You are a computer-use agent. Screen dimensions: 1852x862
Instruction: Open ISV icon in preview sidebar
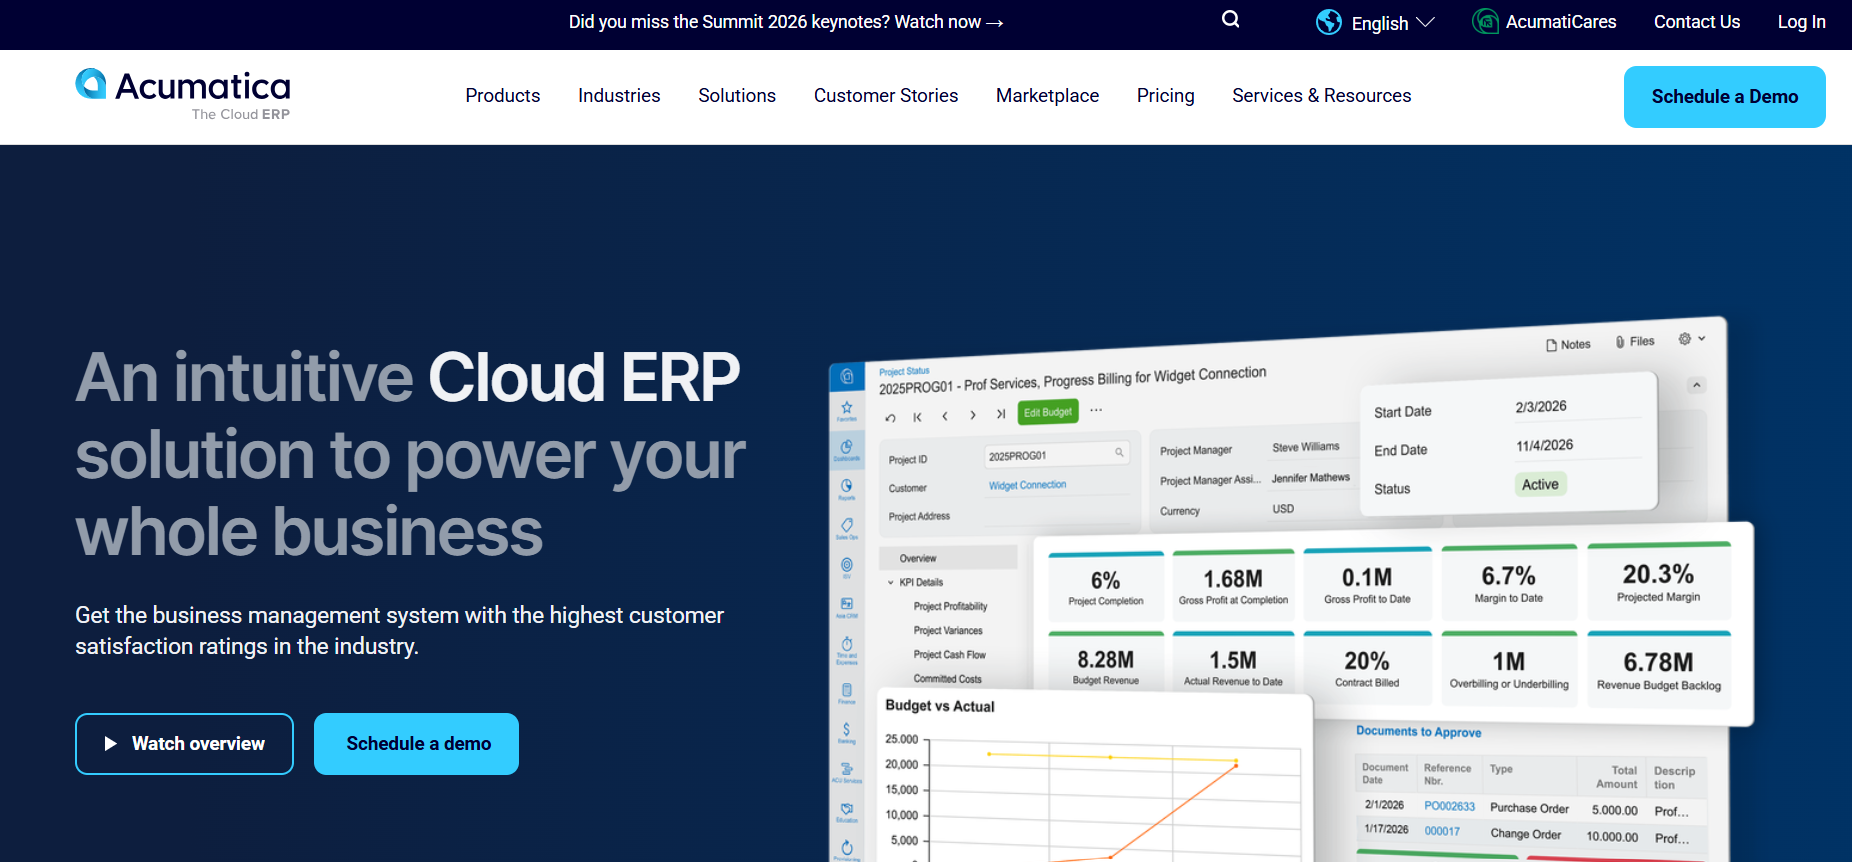coord(847,567)
